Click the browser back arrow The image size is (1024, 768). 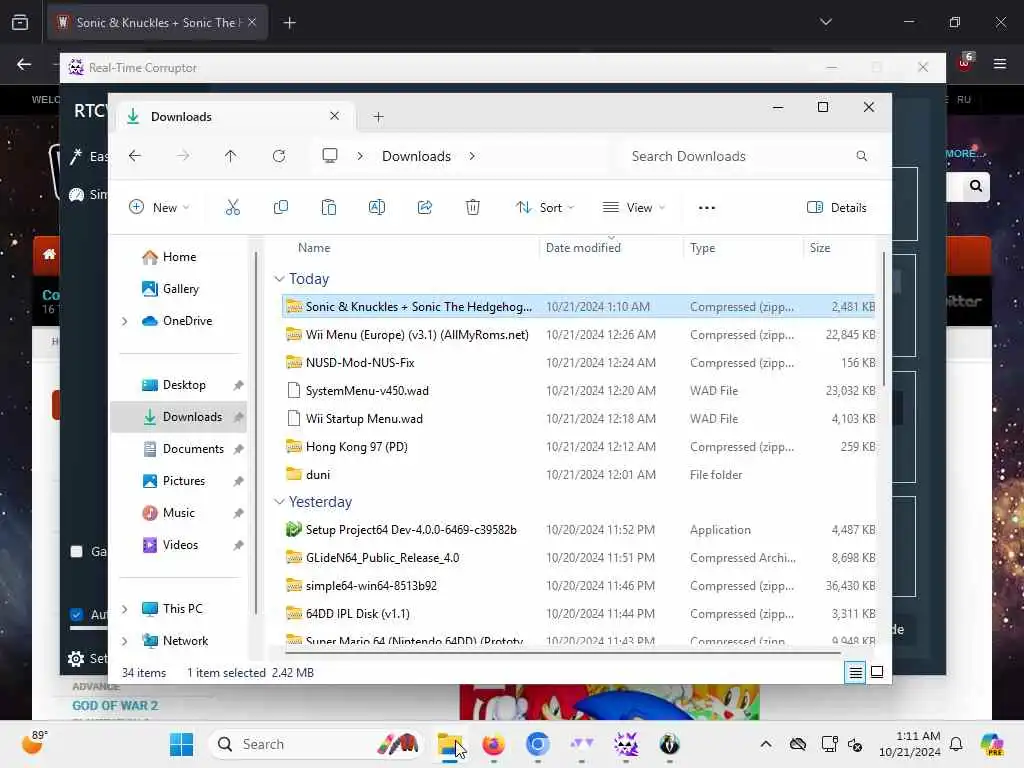[24, 64]
